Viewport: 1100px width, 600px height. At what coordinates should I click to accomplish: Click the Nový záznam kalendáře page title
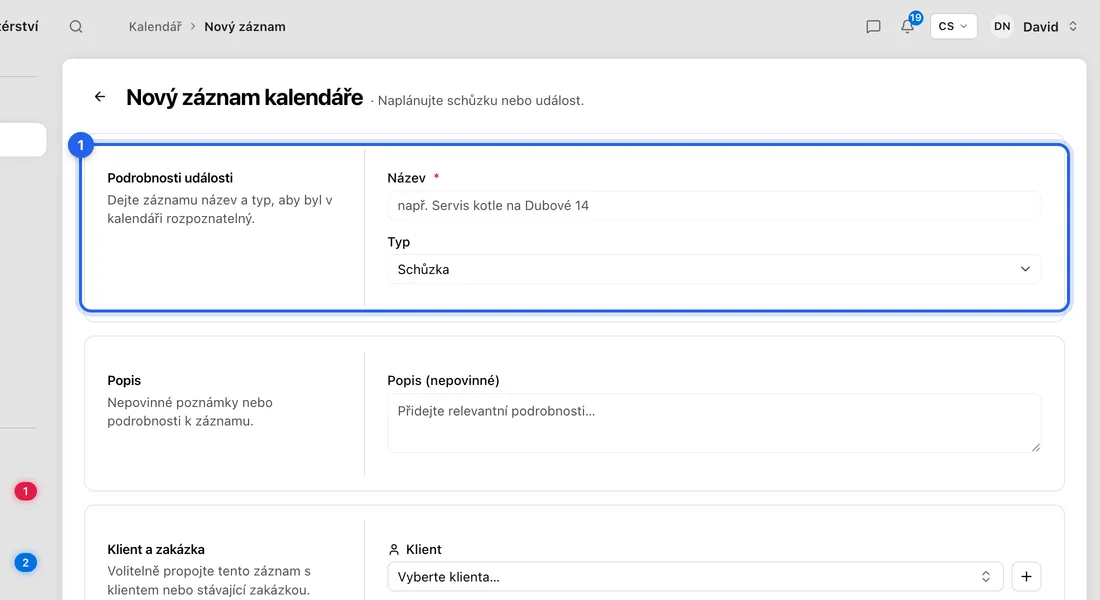(x=245, y=98)
